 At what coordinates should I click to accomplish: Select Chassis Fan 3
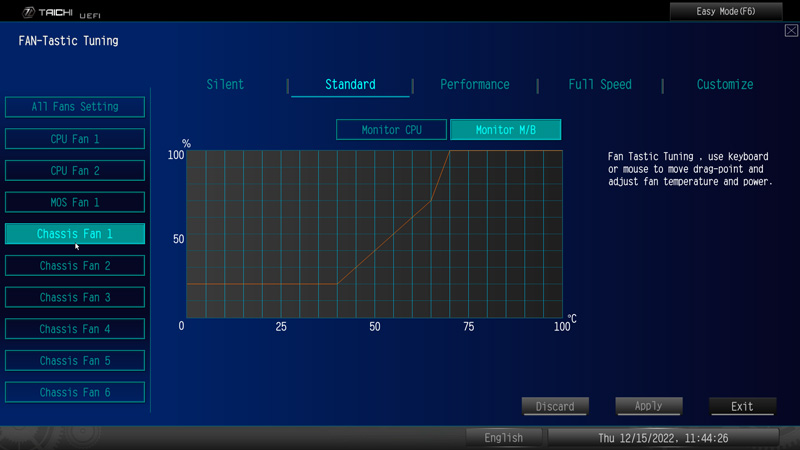75,297
